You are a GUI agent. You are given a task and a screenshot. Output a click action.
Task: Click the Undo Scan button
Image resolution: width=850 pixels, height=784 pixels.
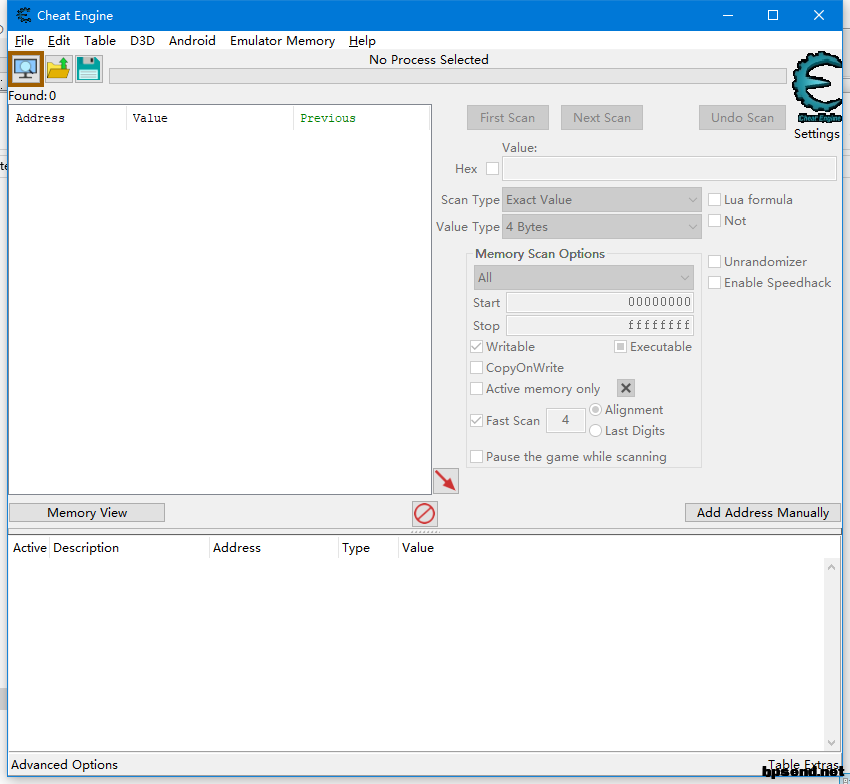(742, 118)
